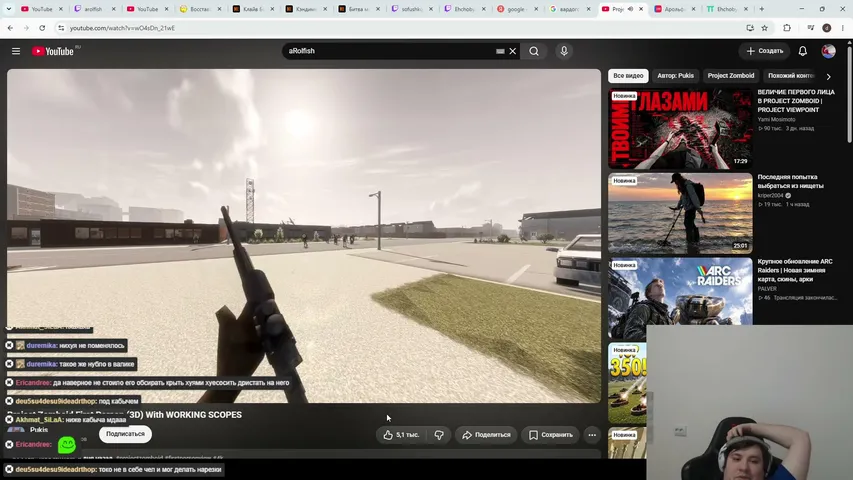853x480 pixels.
Task: Open the Chrome three-dot menu
Action: [843, 28]
